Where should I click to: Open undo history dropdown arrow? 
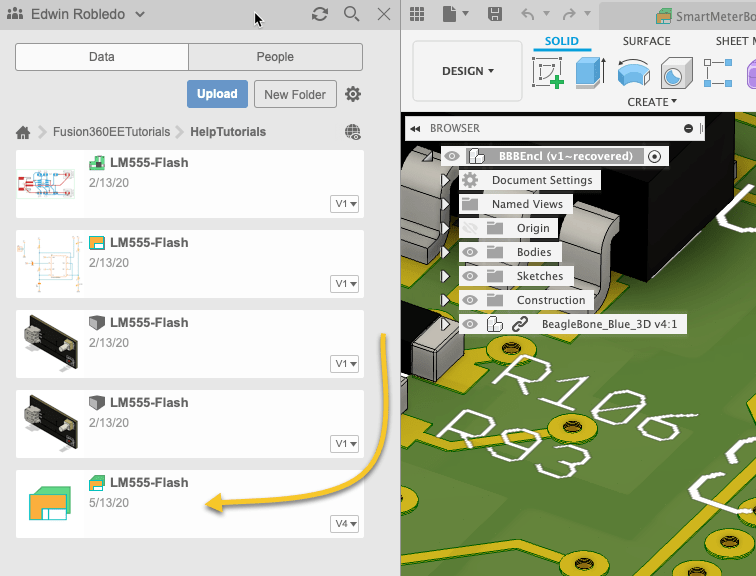[547, 13]
